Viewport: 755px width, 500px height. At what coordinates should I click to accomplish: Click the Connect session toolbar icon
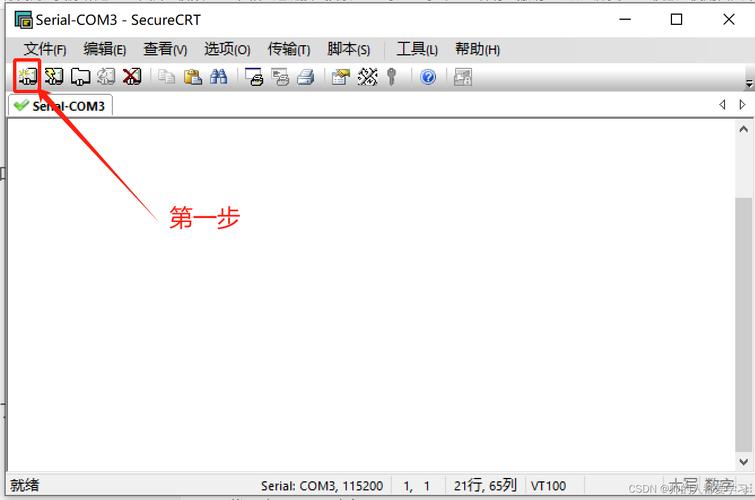point(27,77)
